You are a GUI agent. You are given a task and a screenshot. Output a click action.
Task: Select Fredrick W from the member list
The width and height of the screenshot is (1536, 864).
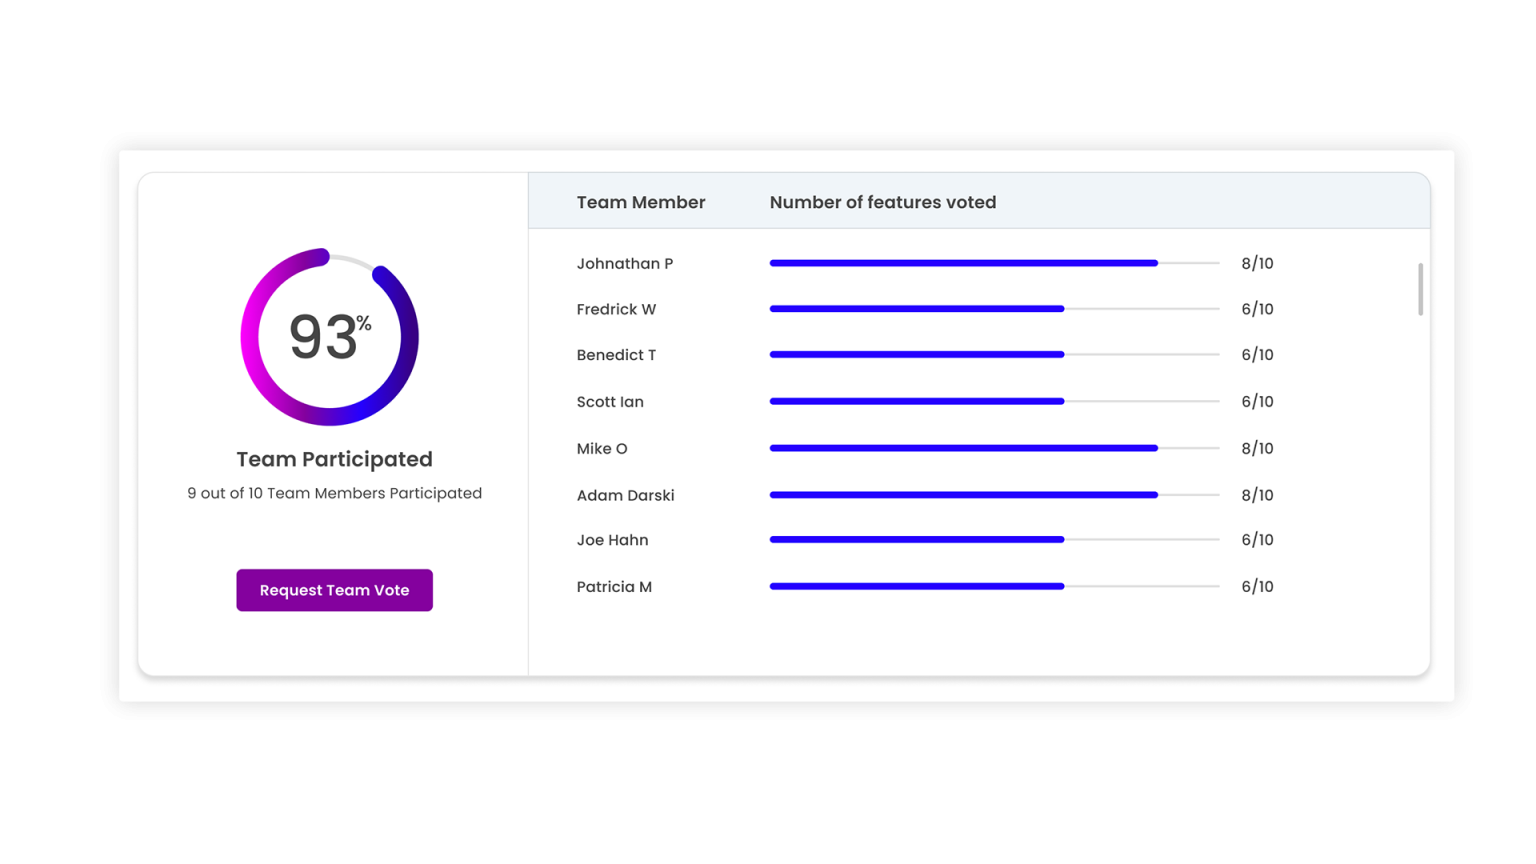(616, 309)
